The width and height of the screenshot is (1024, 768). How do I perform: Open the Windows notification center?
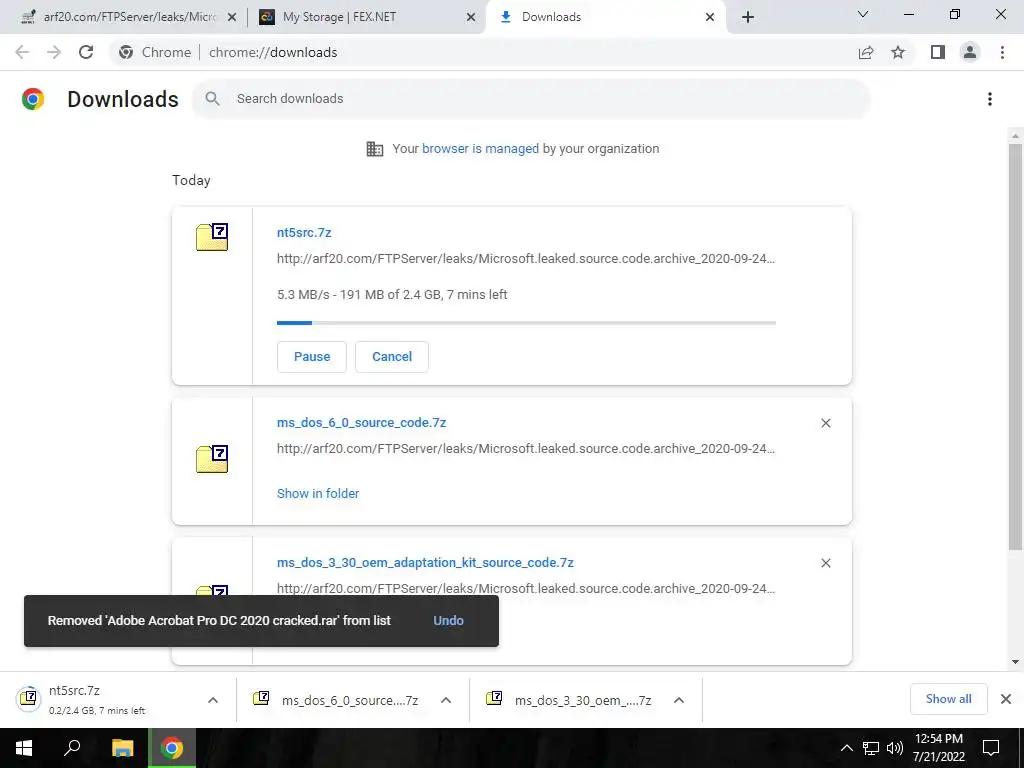point(991,748)
